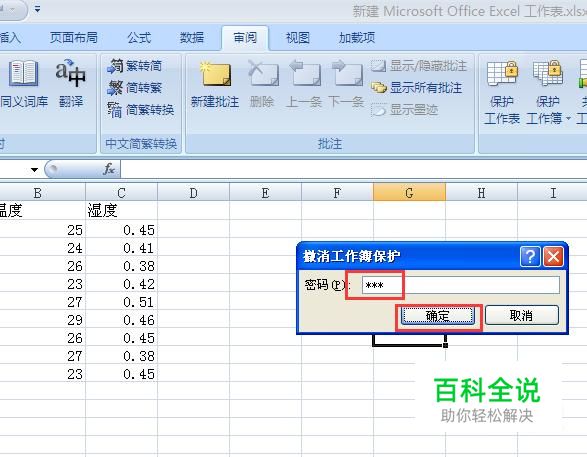The height and width of the screenshot is (457, 587).
Task: Go to Previous comment (上一条)
Action: [x=304, y=84]
